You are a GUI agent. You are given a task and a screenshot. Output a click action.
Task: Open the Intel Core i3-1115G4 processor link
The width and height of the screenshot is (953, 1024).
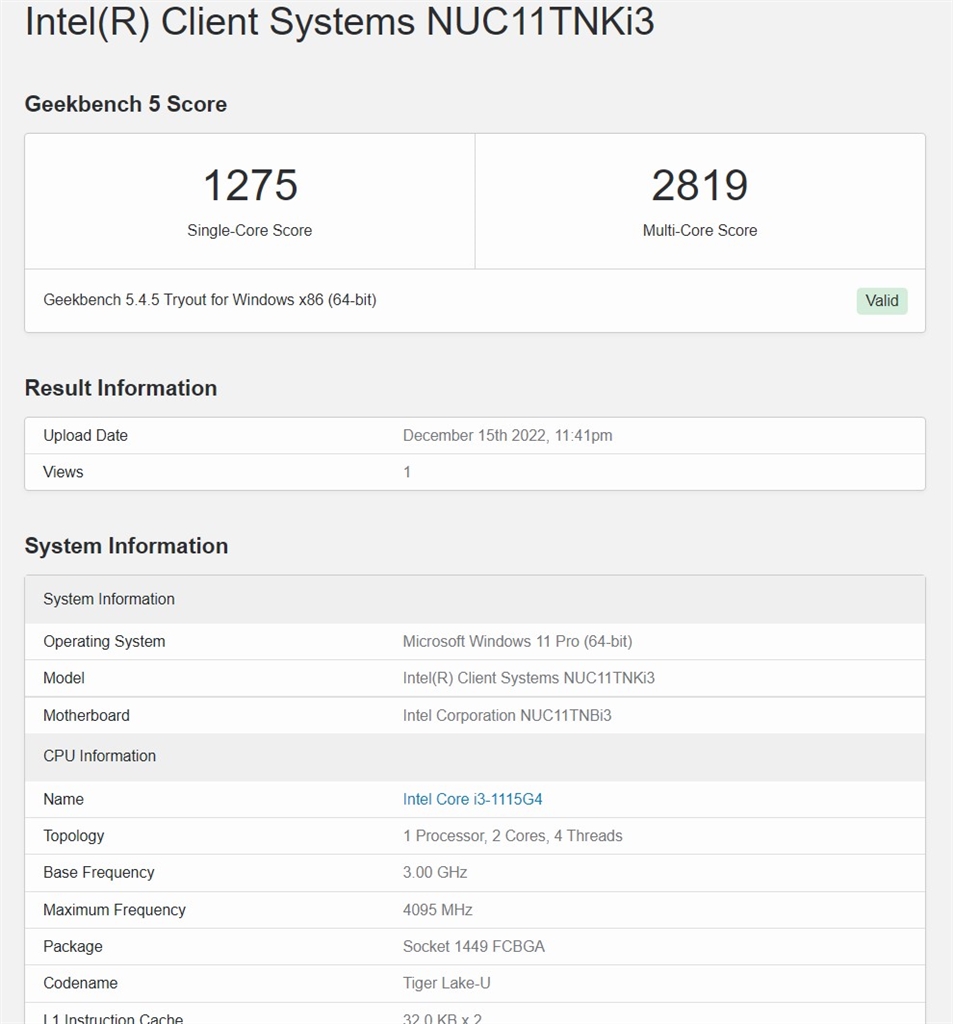click(x=472, y=799)
